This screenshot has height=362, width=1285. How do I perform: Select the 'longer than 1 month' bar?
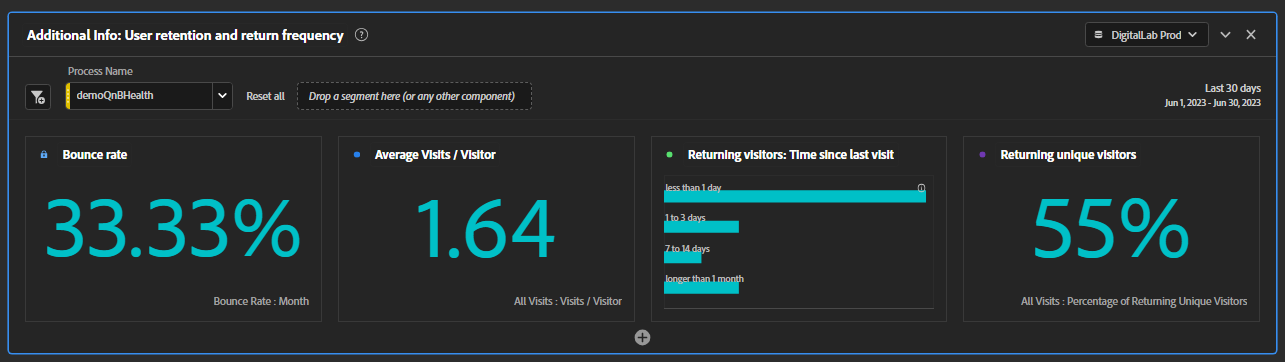[701, 287]
